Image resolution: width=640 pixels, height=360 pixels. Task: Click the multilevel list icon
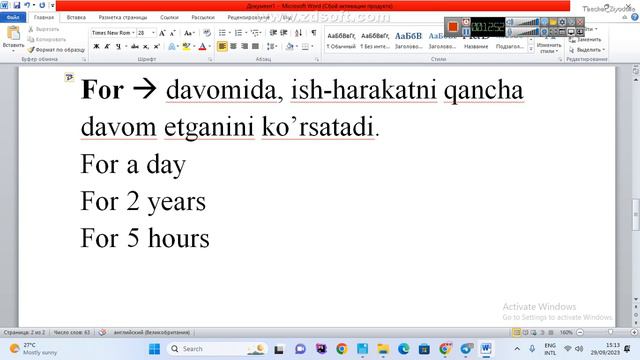coord(255,33)
